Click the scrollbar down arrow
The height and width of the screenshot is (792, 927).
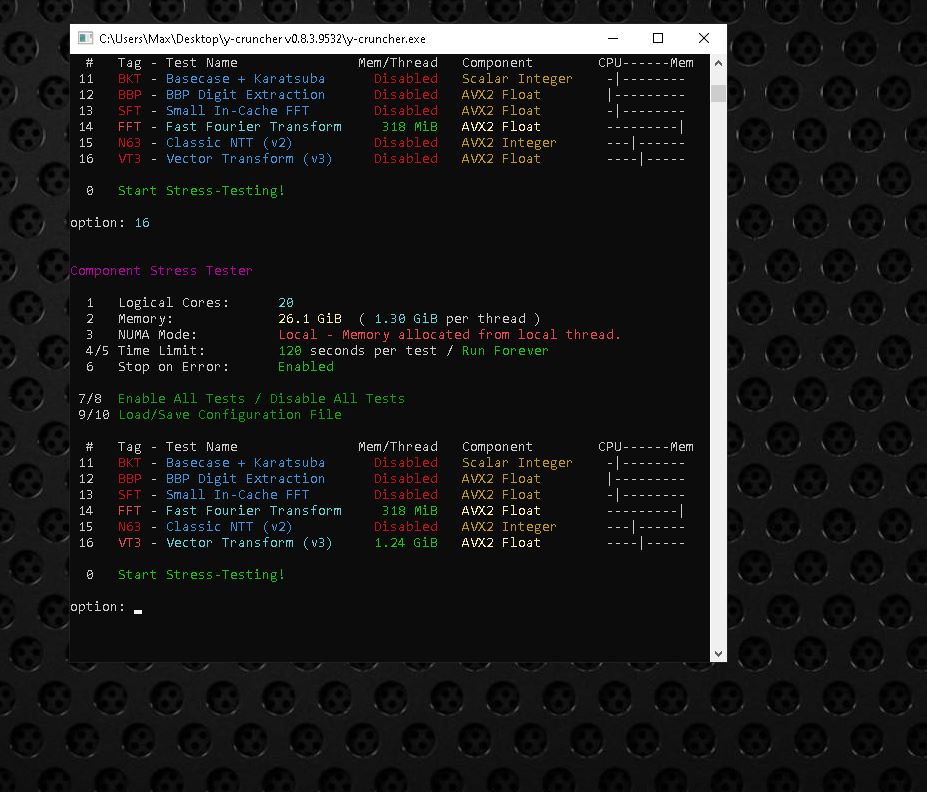718,654
